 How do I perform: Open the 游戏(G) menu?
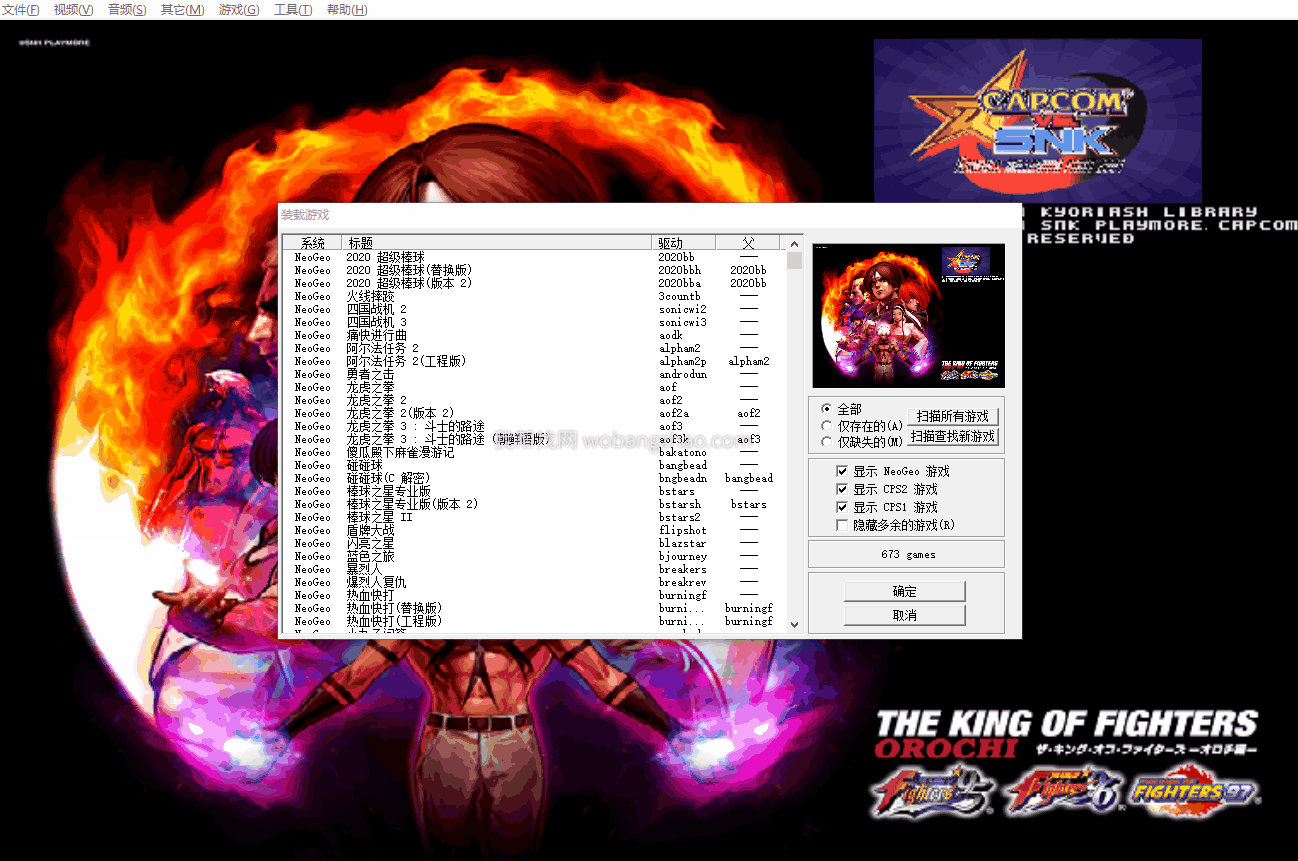[238, 10]
